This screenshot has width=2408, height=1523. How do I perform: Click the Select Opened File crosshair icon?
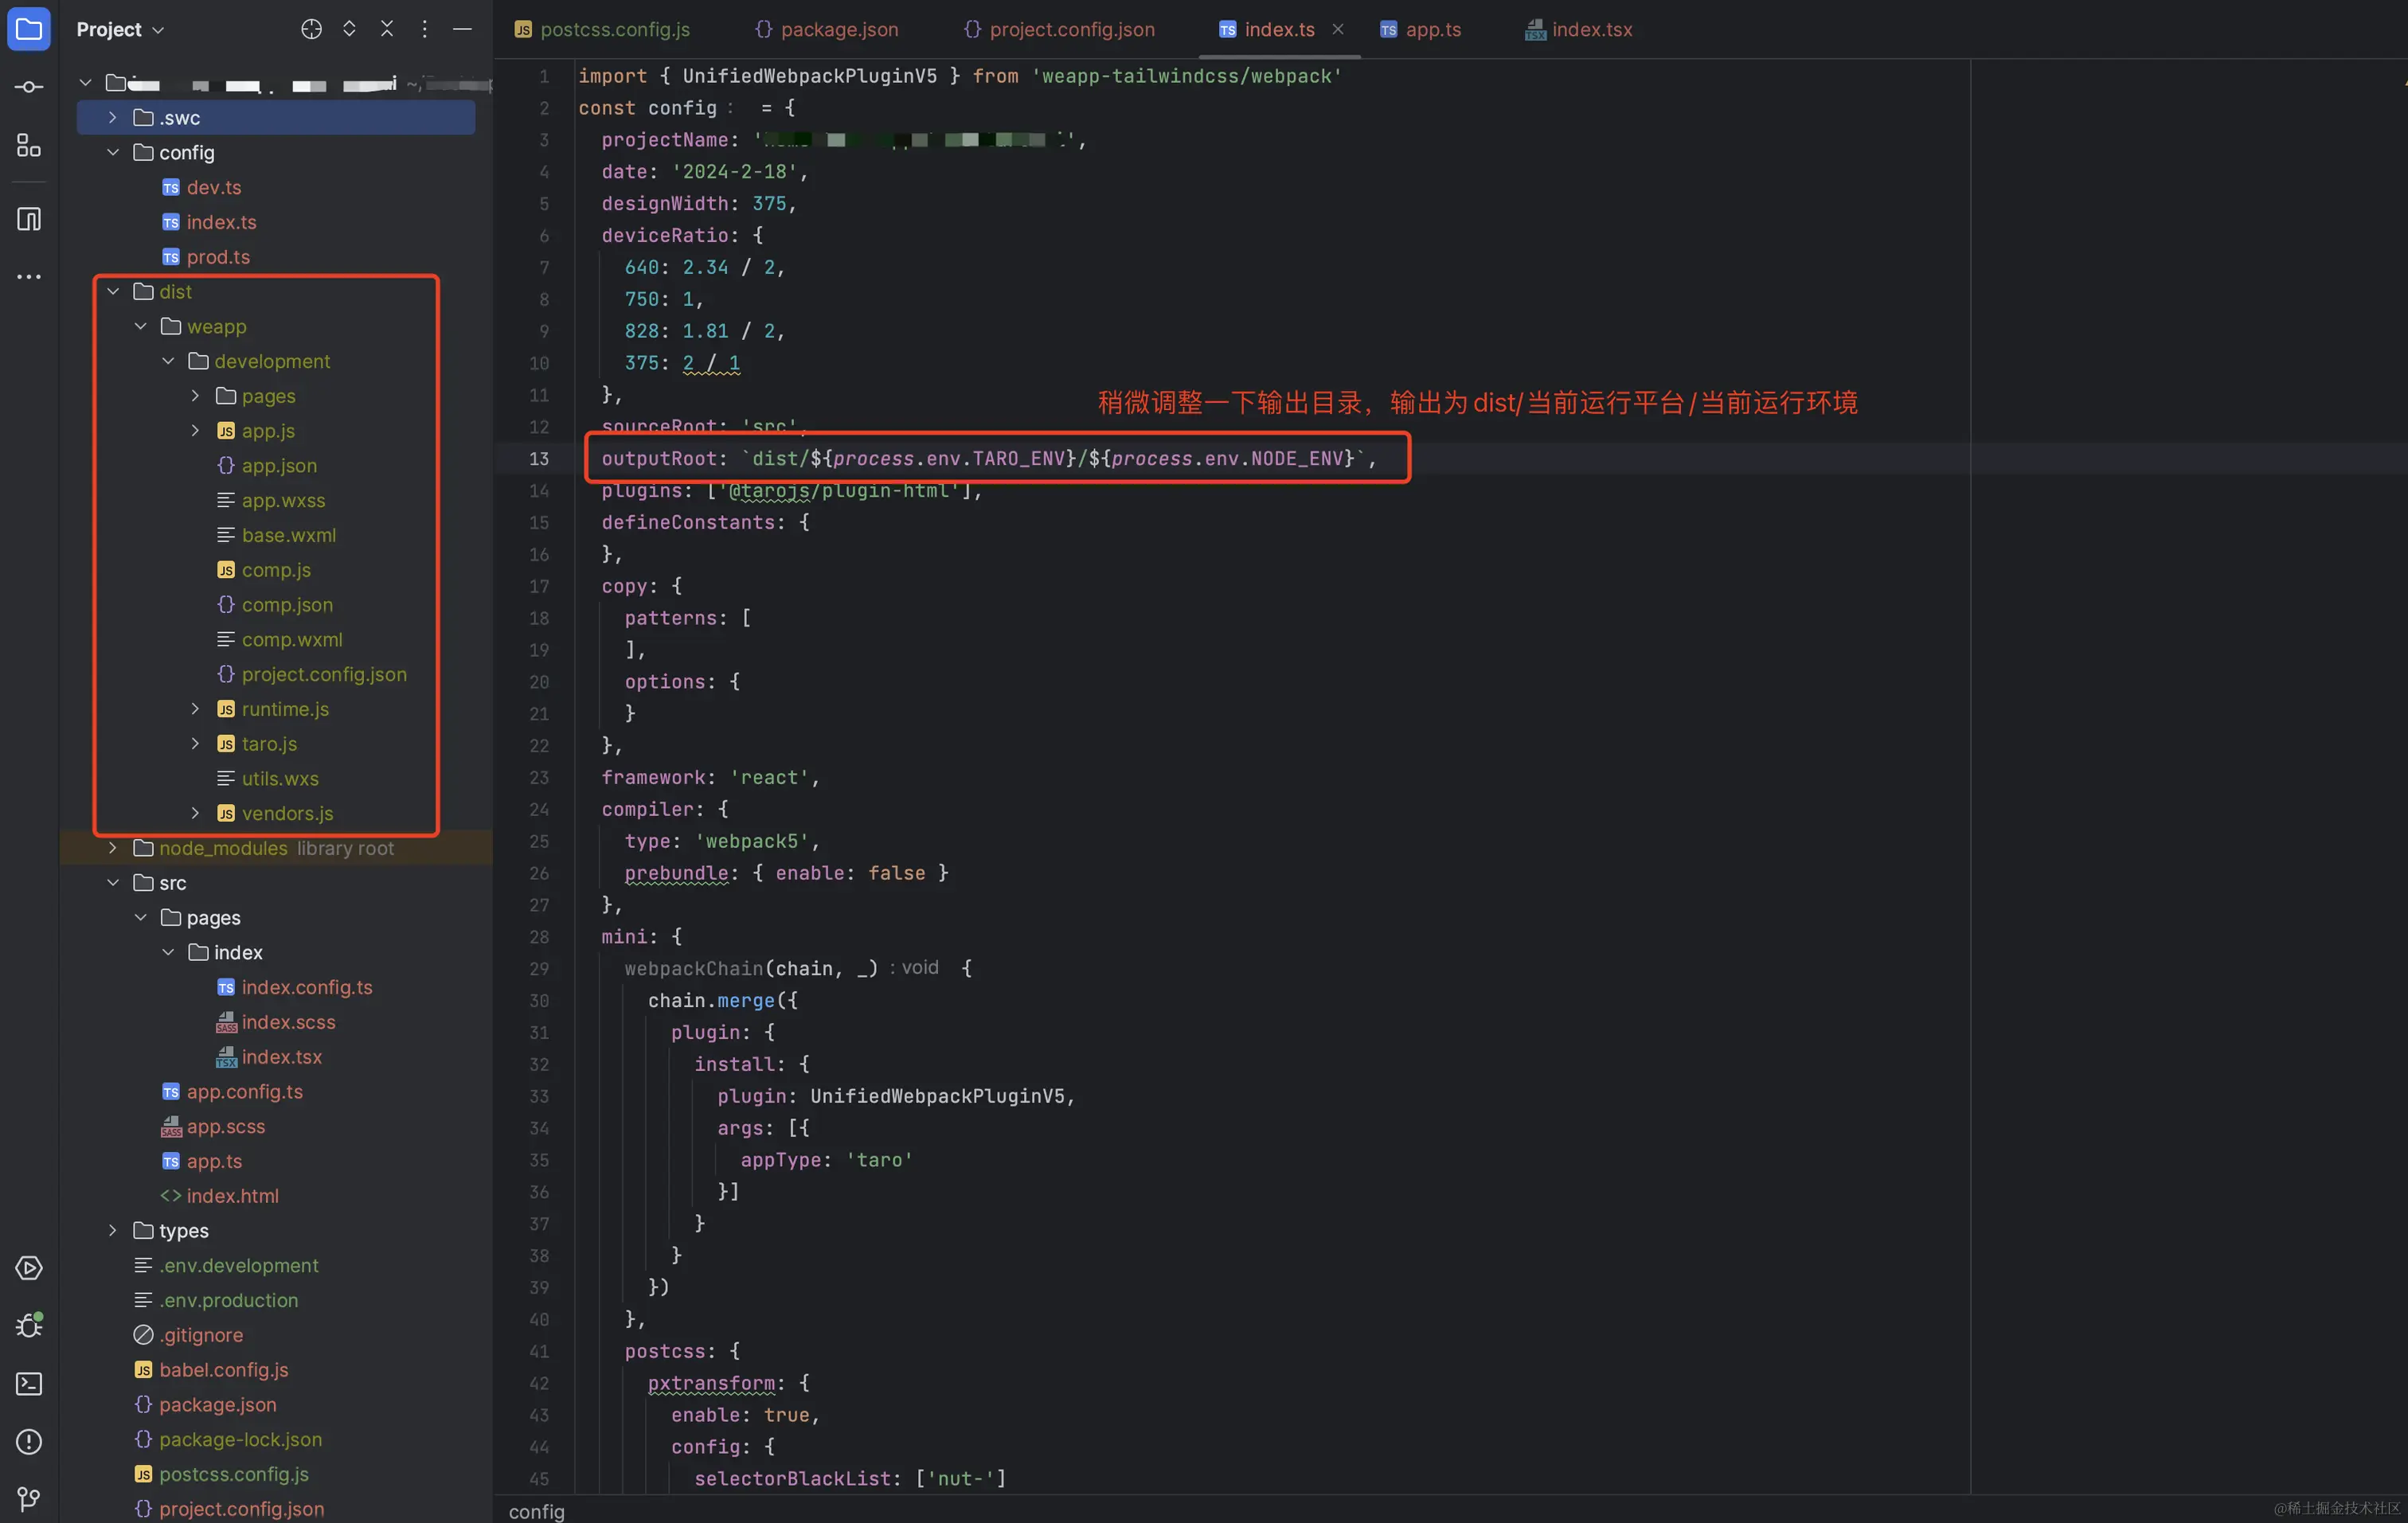[x=311, y=29]
